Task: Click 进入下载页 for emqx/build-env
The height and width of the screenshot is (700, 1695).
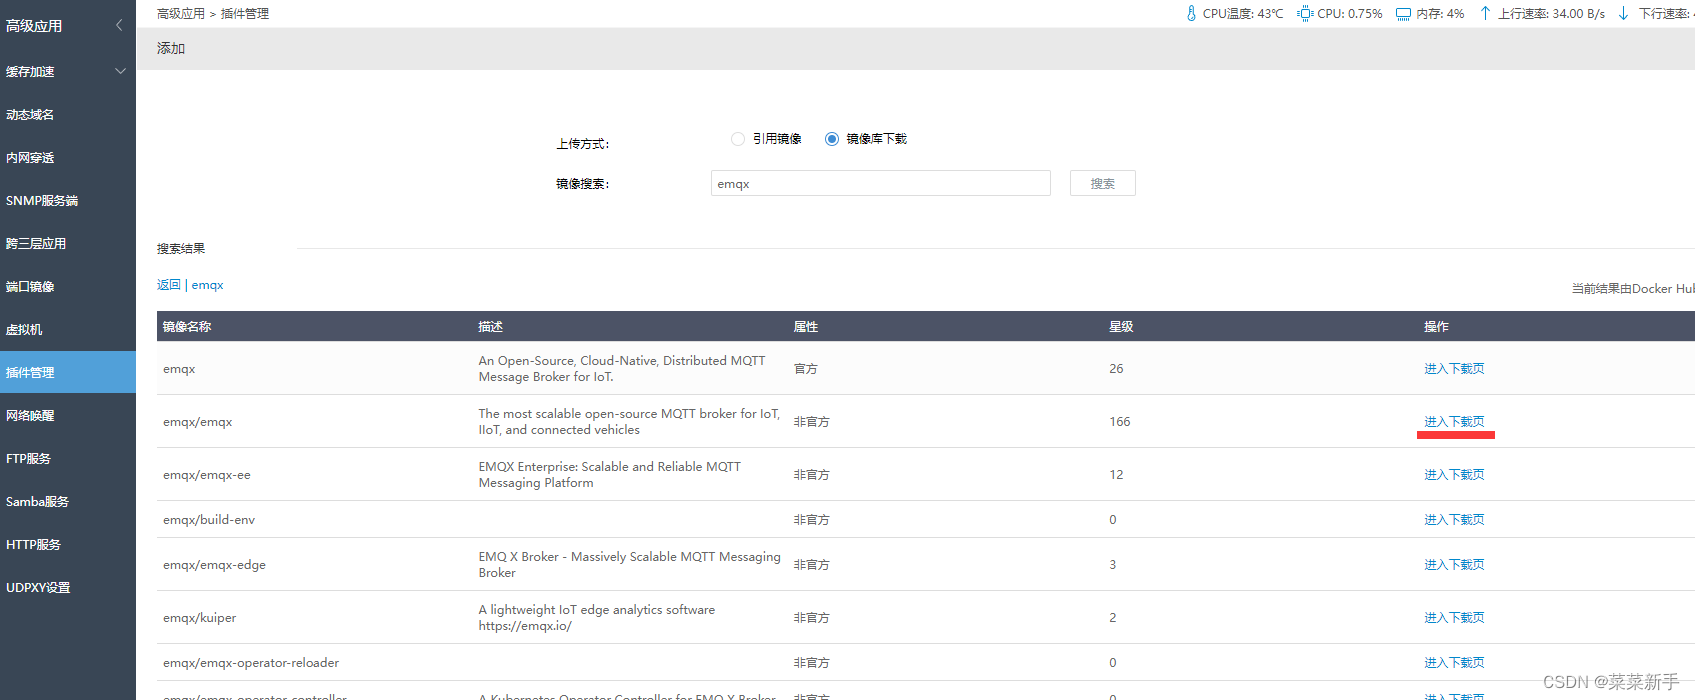Action: coord(1454,520)
